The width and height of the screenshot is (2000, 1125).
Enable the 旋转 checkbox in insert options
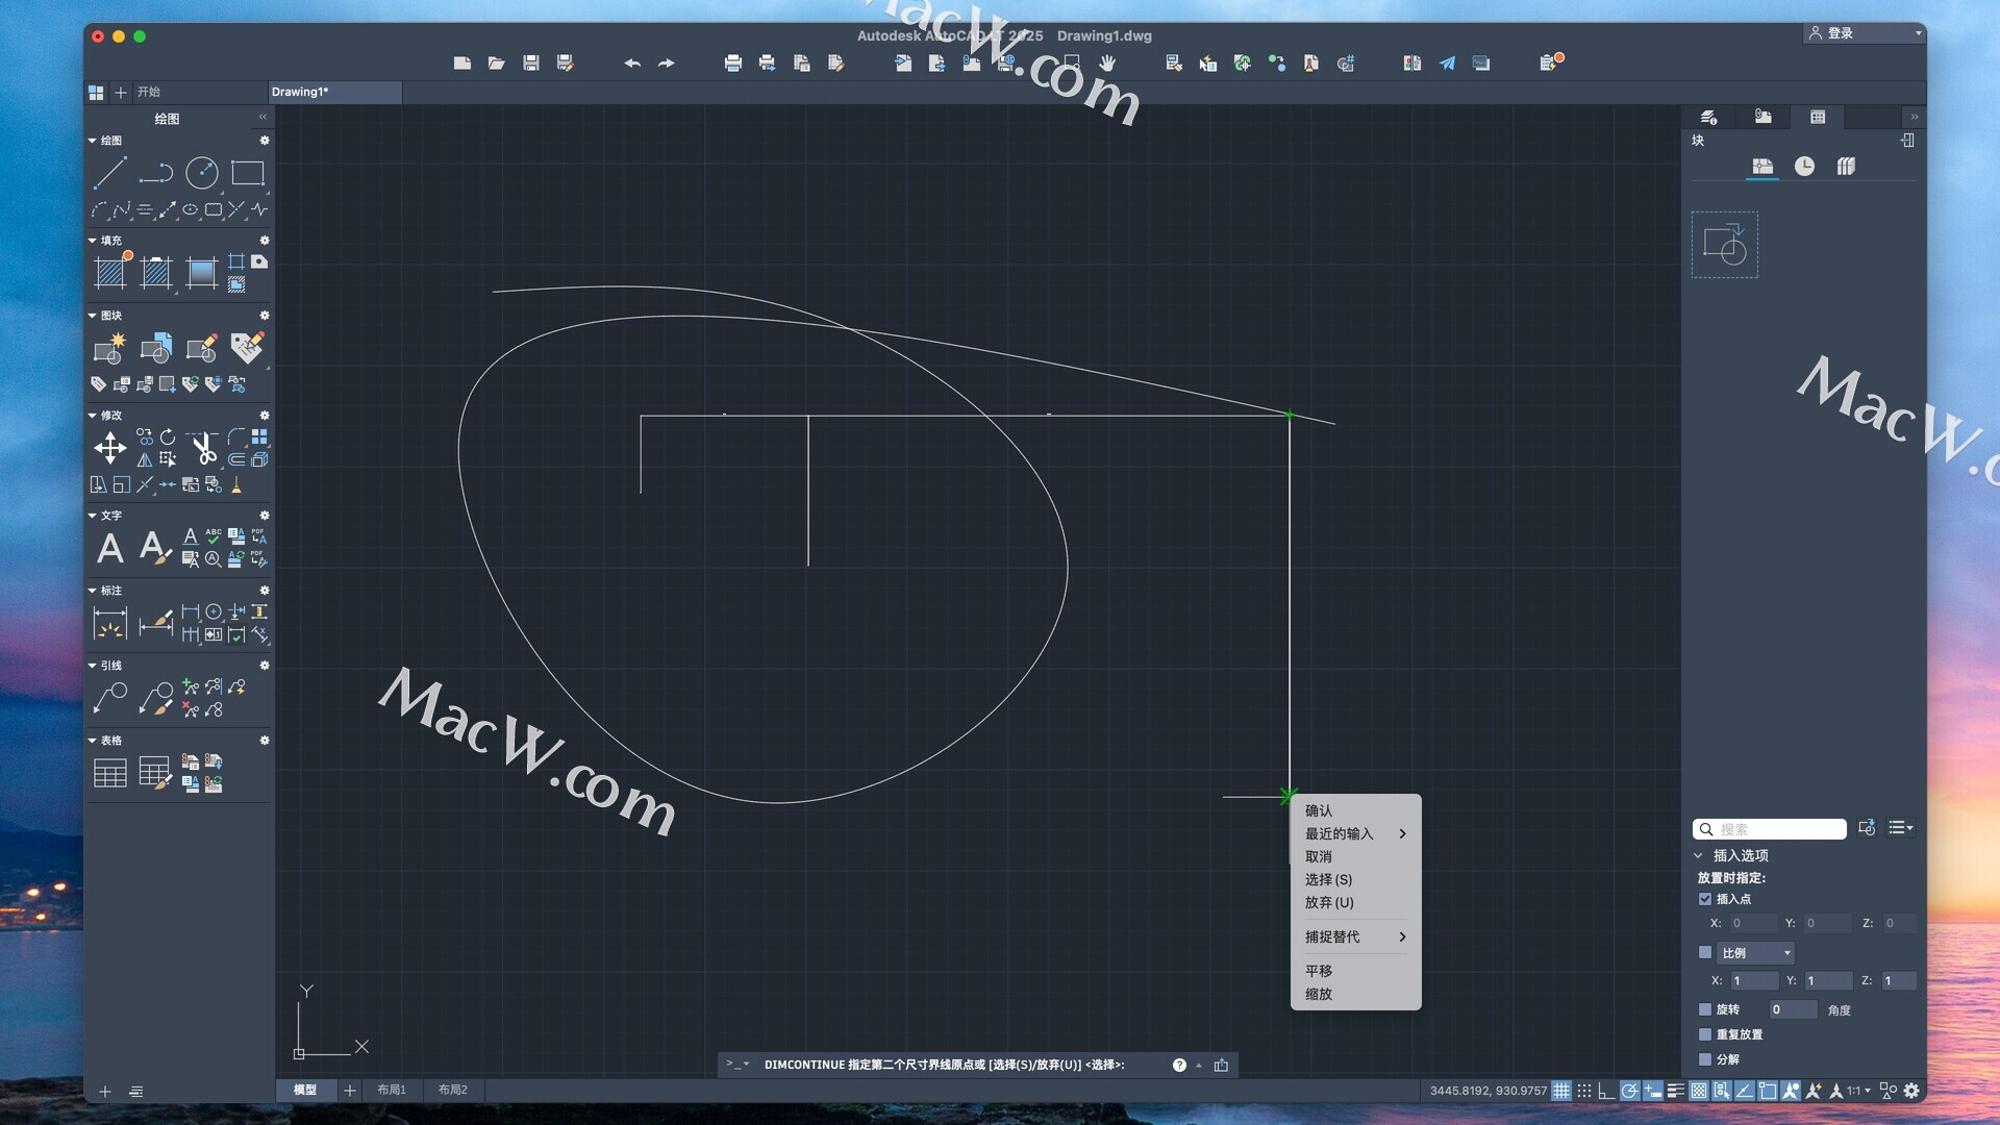point(1704,1009)
